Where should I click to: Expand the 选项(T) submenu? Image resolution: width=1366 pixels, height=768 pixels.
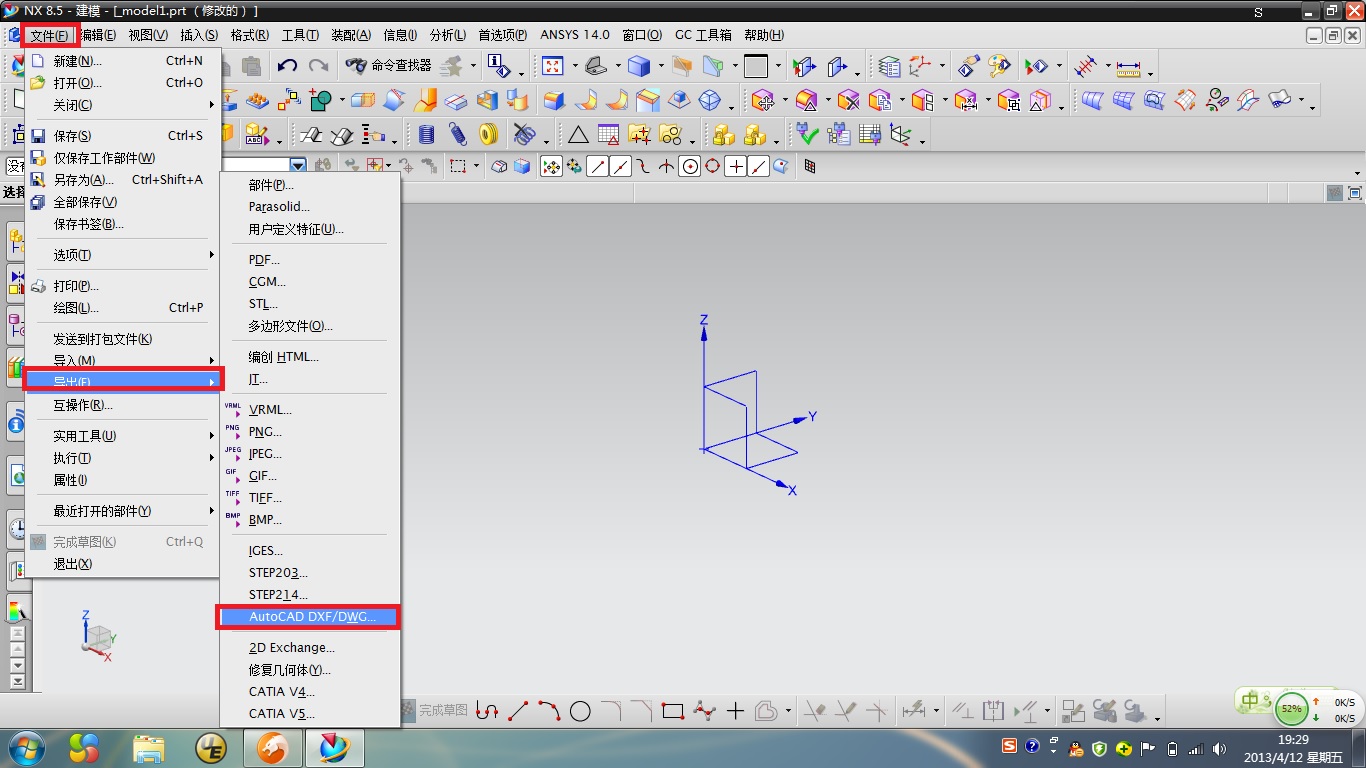coord(122,255)
